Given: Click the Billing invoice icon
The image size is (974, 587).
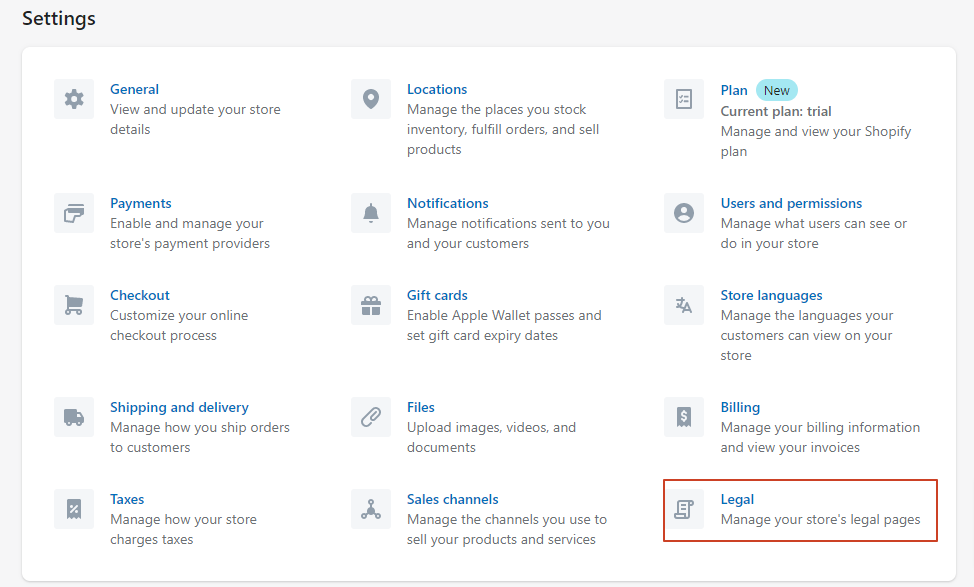Looking at the screenshot, I should 684,417.
